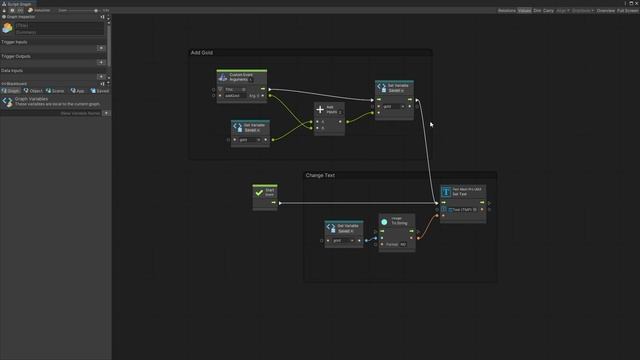Click the New Variable Name field

pos(51,113)
